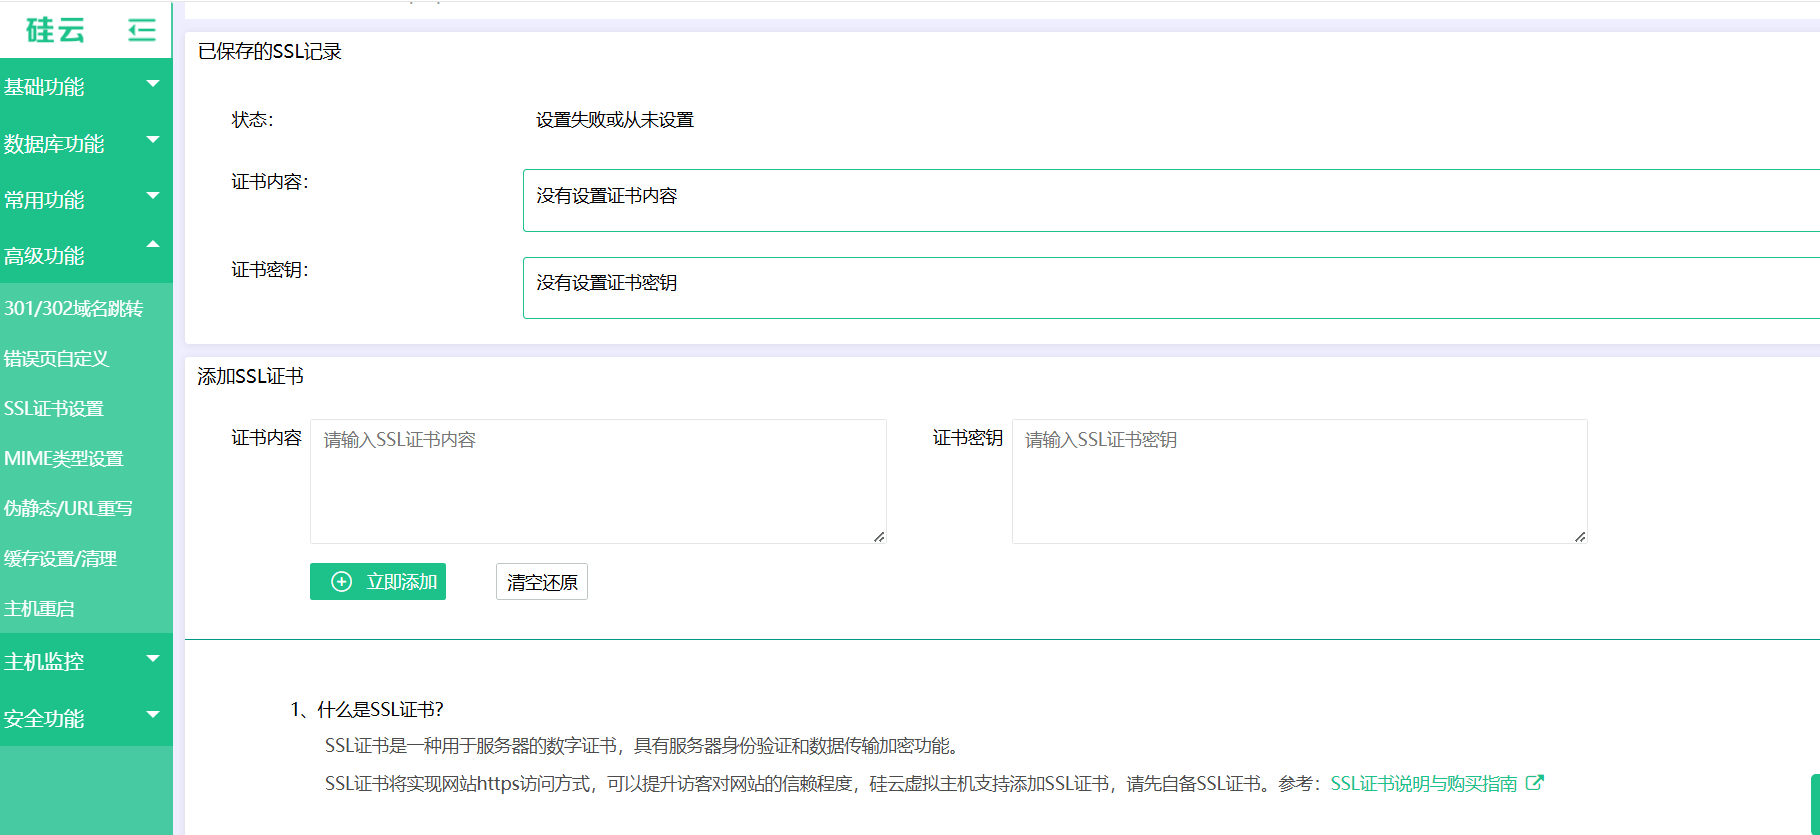This screenshot has height=835, width=1820.
Task: Expand the 数据库功能 menu arrow
Action: tap(153, 140)
